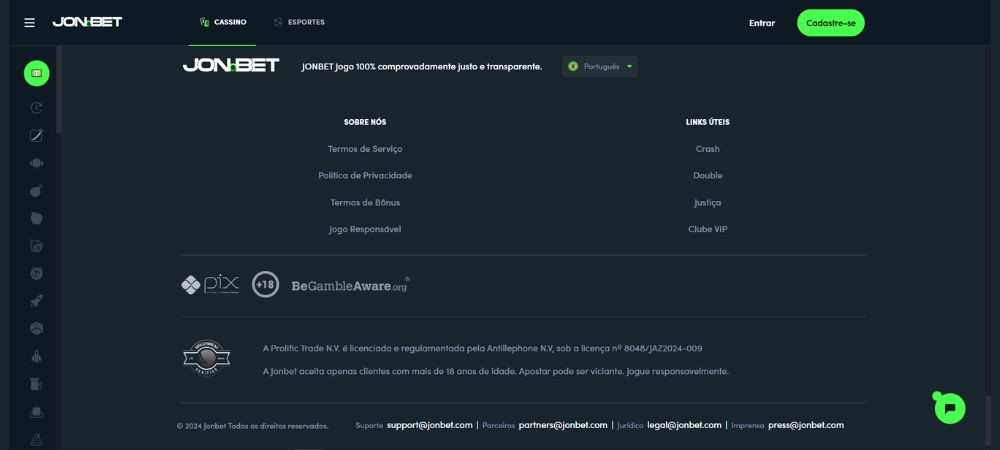Open the BeGambleAware.org logo link

point(350,286)
